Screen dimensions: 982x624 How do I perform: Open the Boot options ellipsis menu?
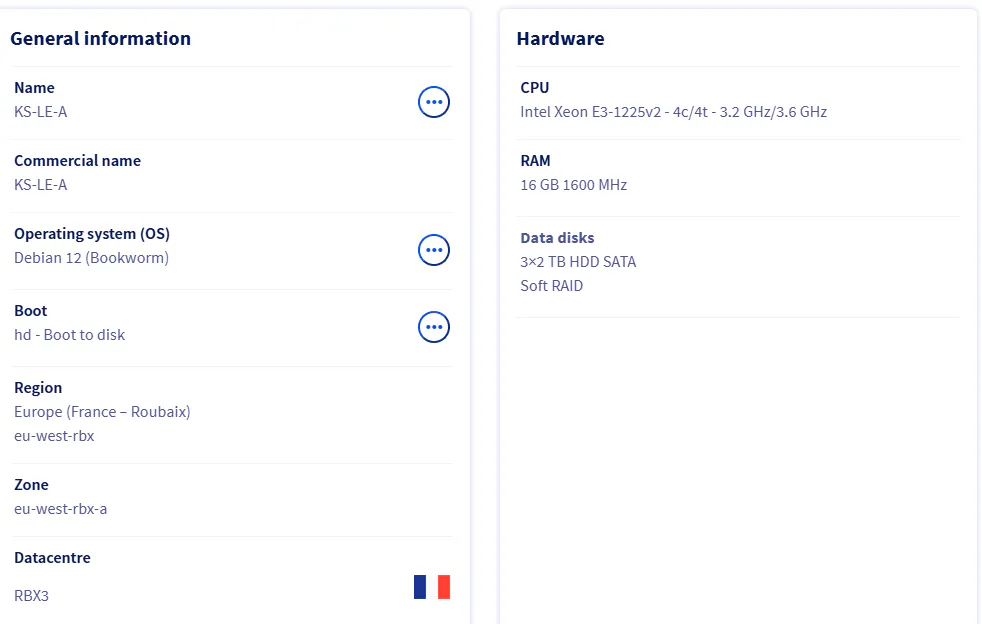(433, 327)
